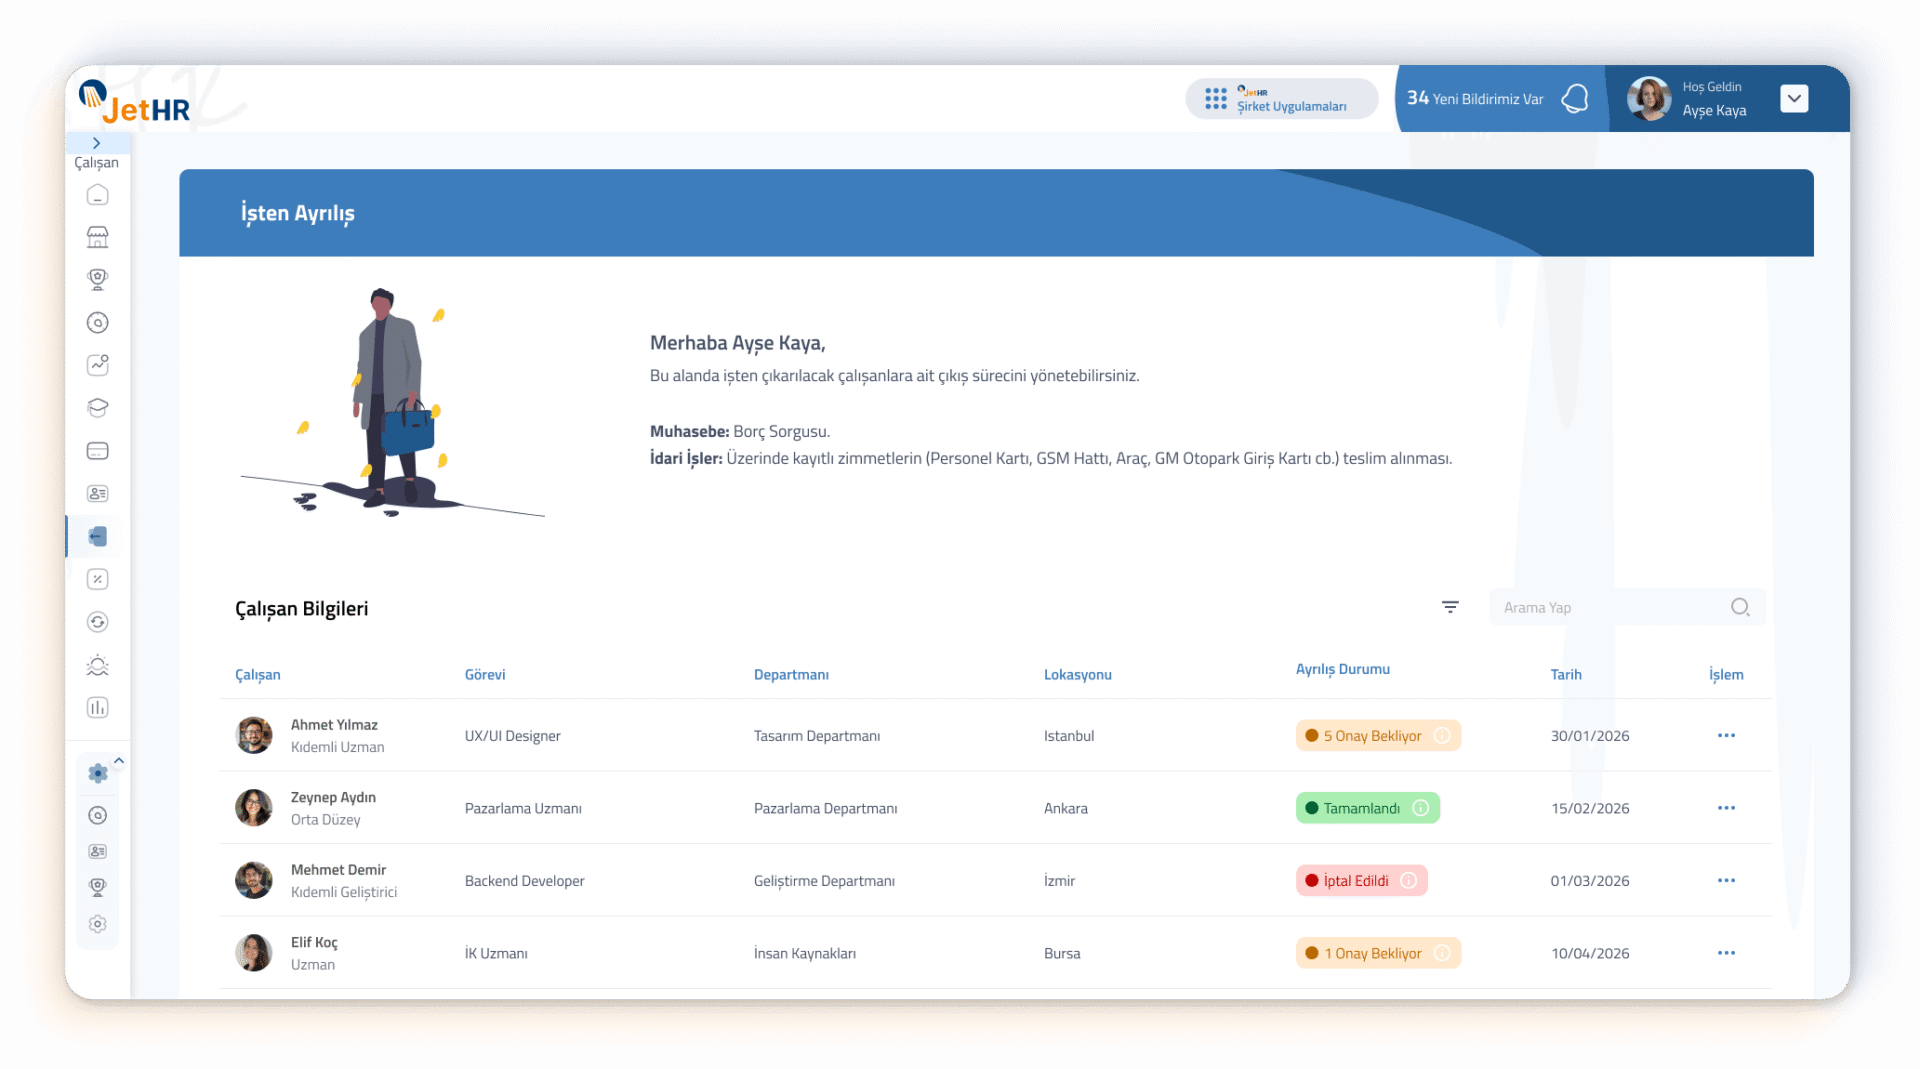Sort the table by the Tarih column header
1920x1069 pixels.
[x=1565, y=675]
